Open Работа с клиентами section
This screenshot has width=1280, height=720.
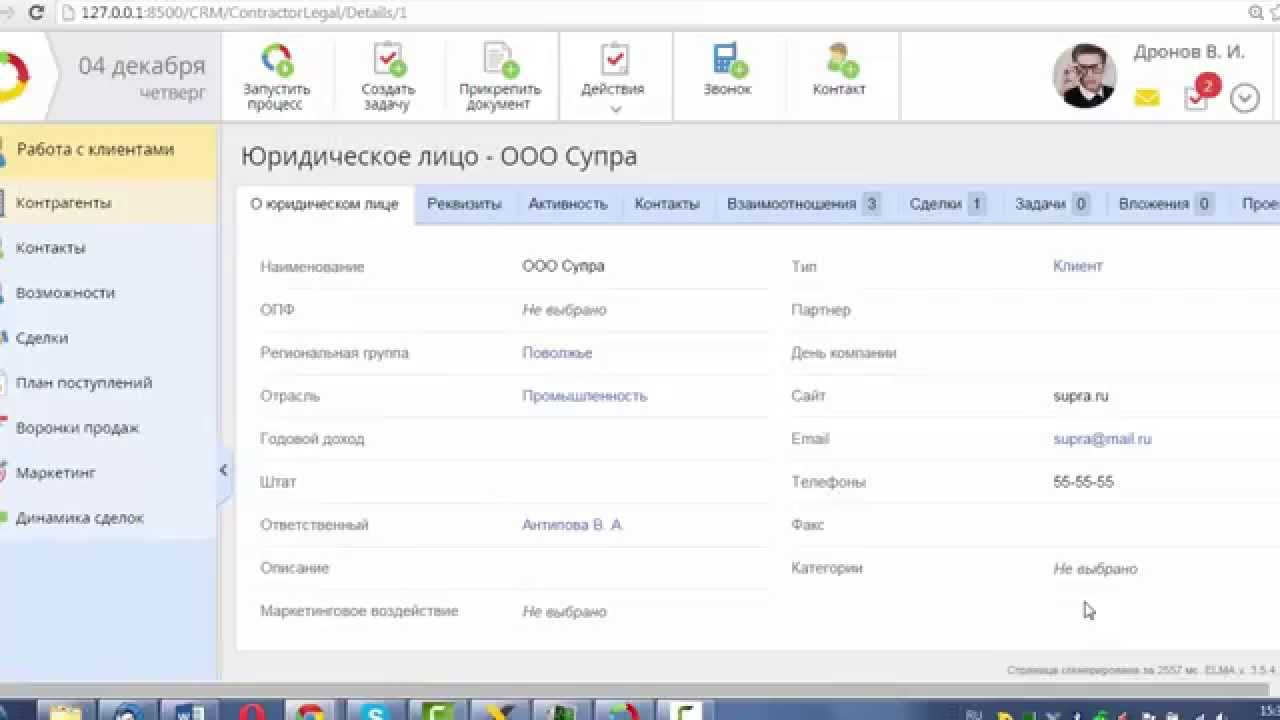point(95,149)
